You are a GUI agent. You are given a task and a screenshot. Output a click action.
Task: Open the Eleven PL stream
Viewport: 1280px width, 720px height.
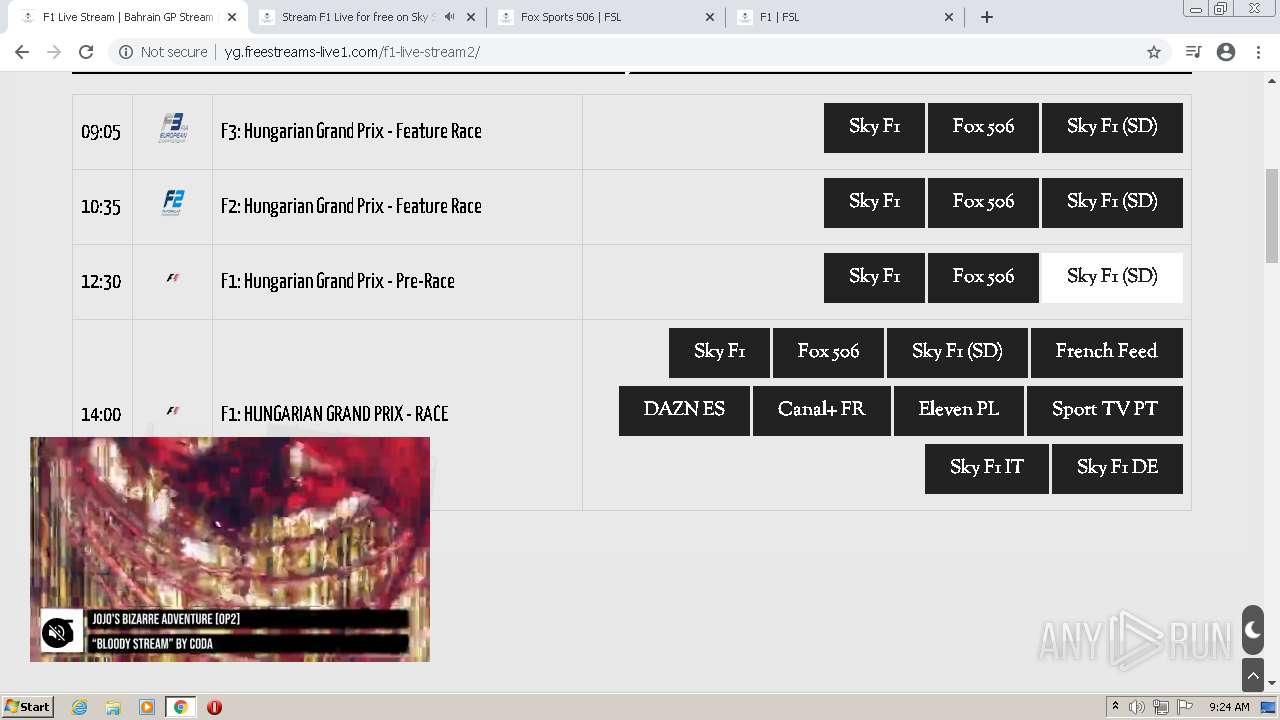[x=959, y=411]
